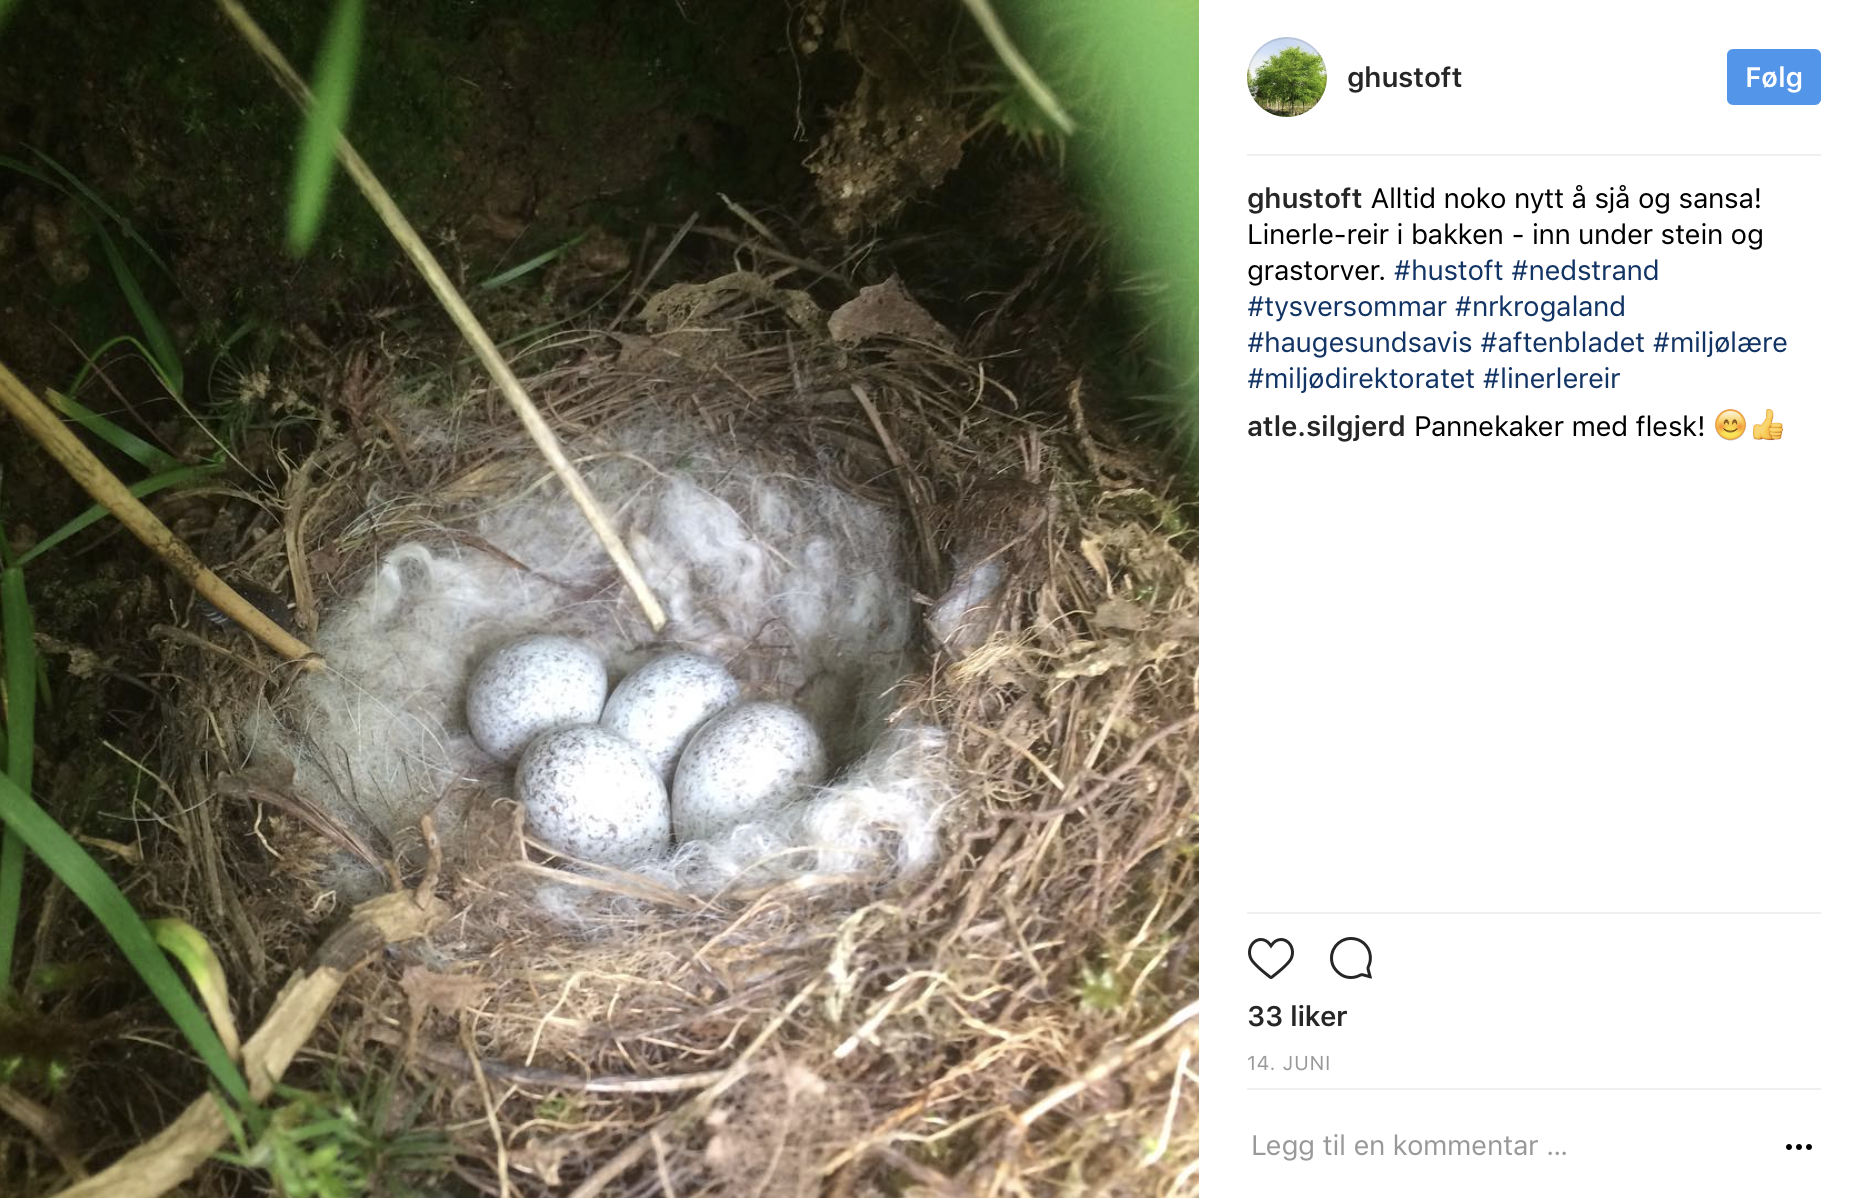Open the three-dot more options menu
1866x1198 pixels.
coord(1798,1146)
